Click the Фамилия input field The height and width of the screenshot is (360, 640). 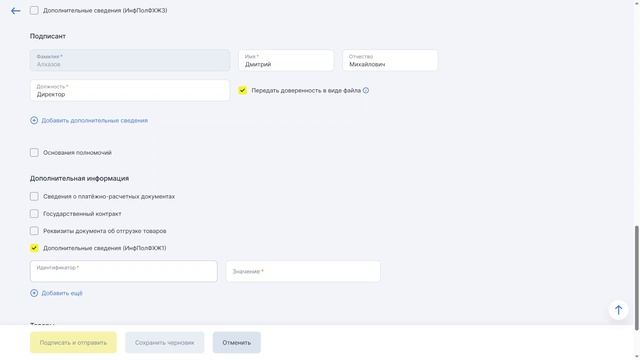[x=130, y=60]
